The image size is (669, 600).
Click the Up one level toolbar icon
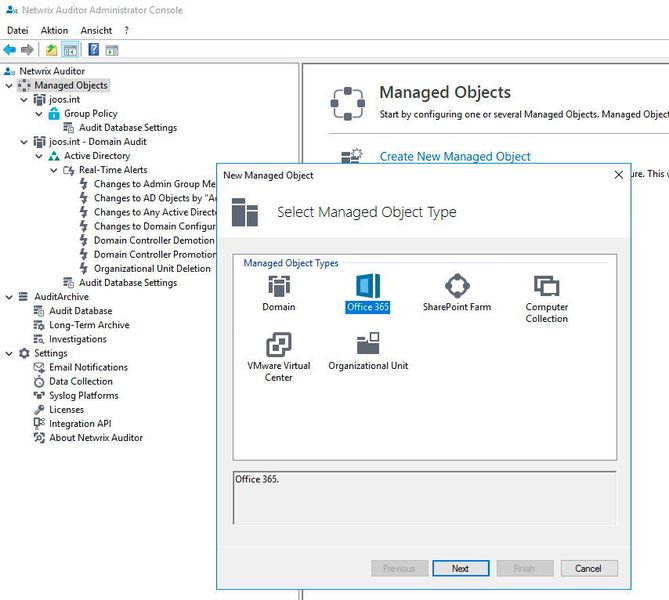(x=52, y=50)
